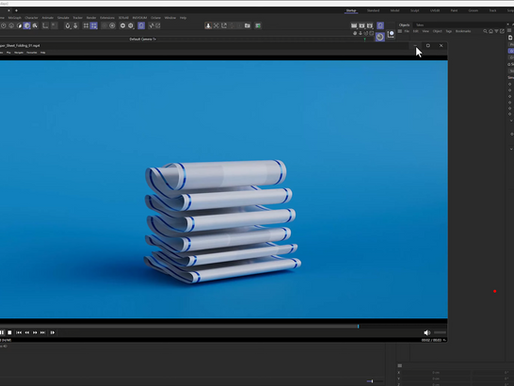
Task: Open the Default Camera viewport label
Action: 143,39
